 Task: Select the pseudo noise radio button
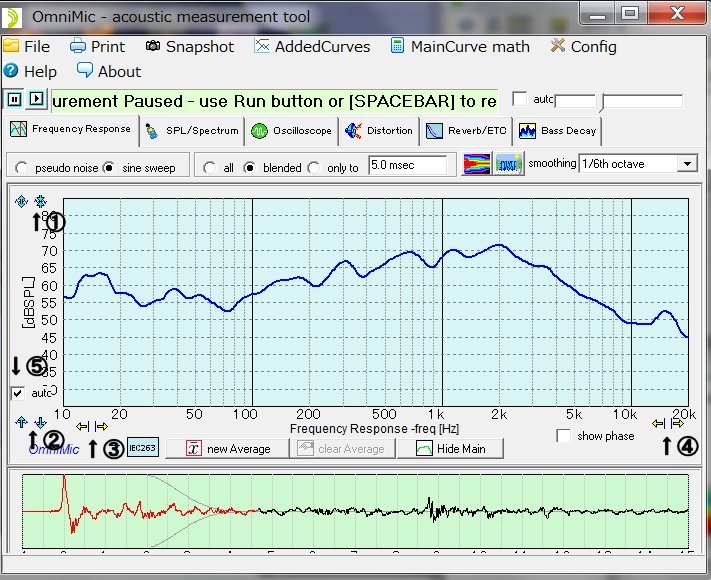(21, 168)
